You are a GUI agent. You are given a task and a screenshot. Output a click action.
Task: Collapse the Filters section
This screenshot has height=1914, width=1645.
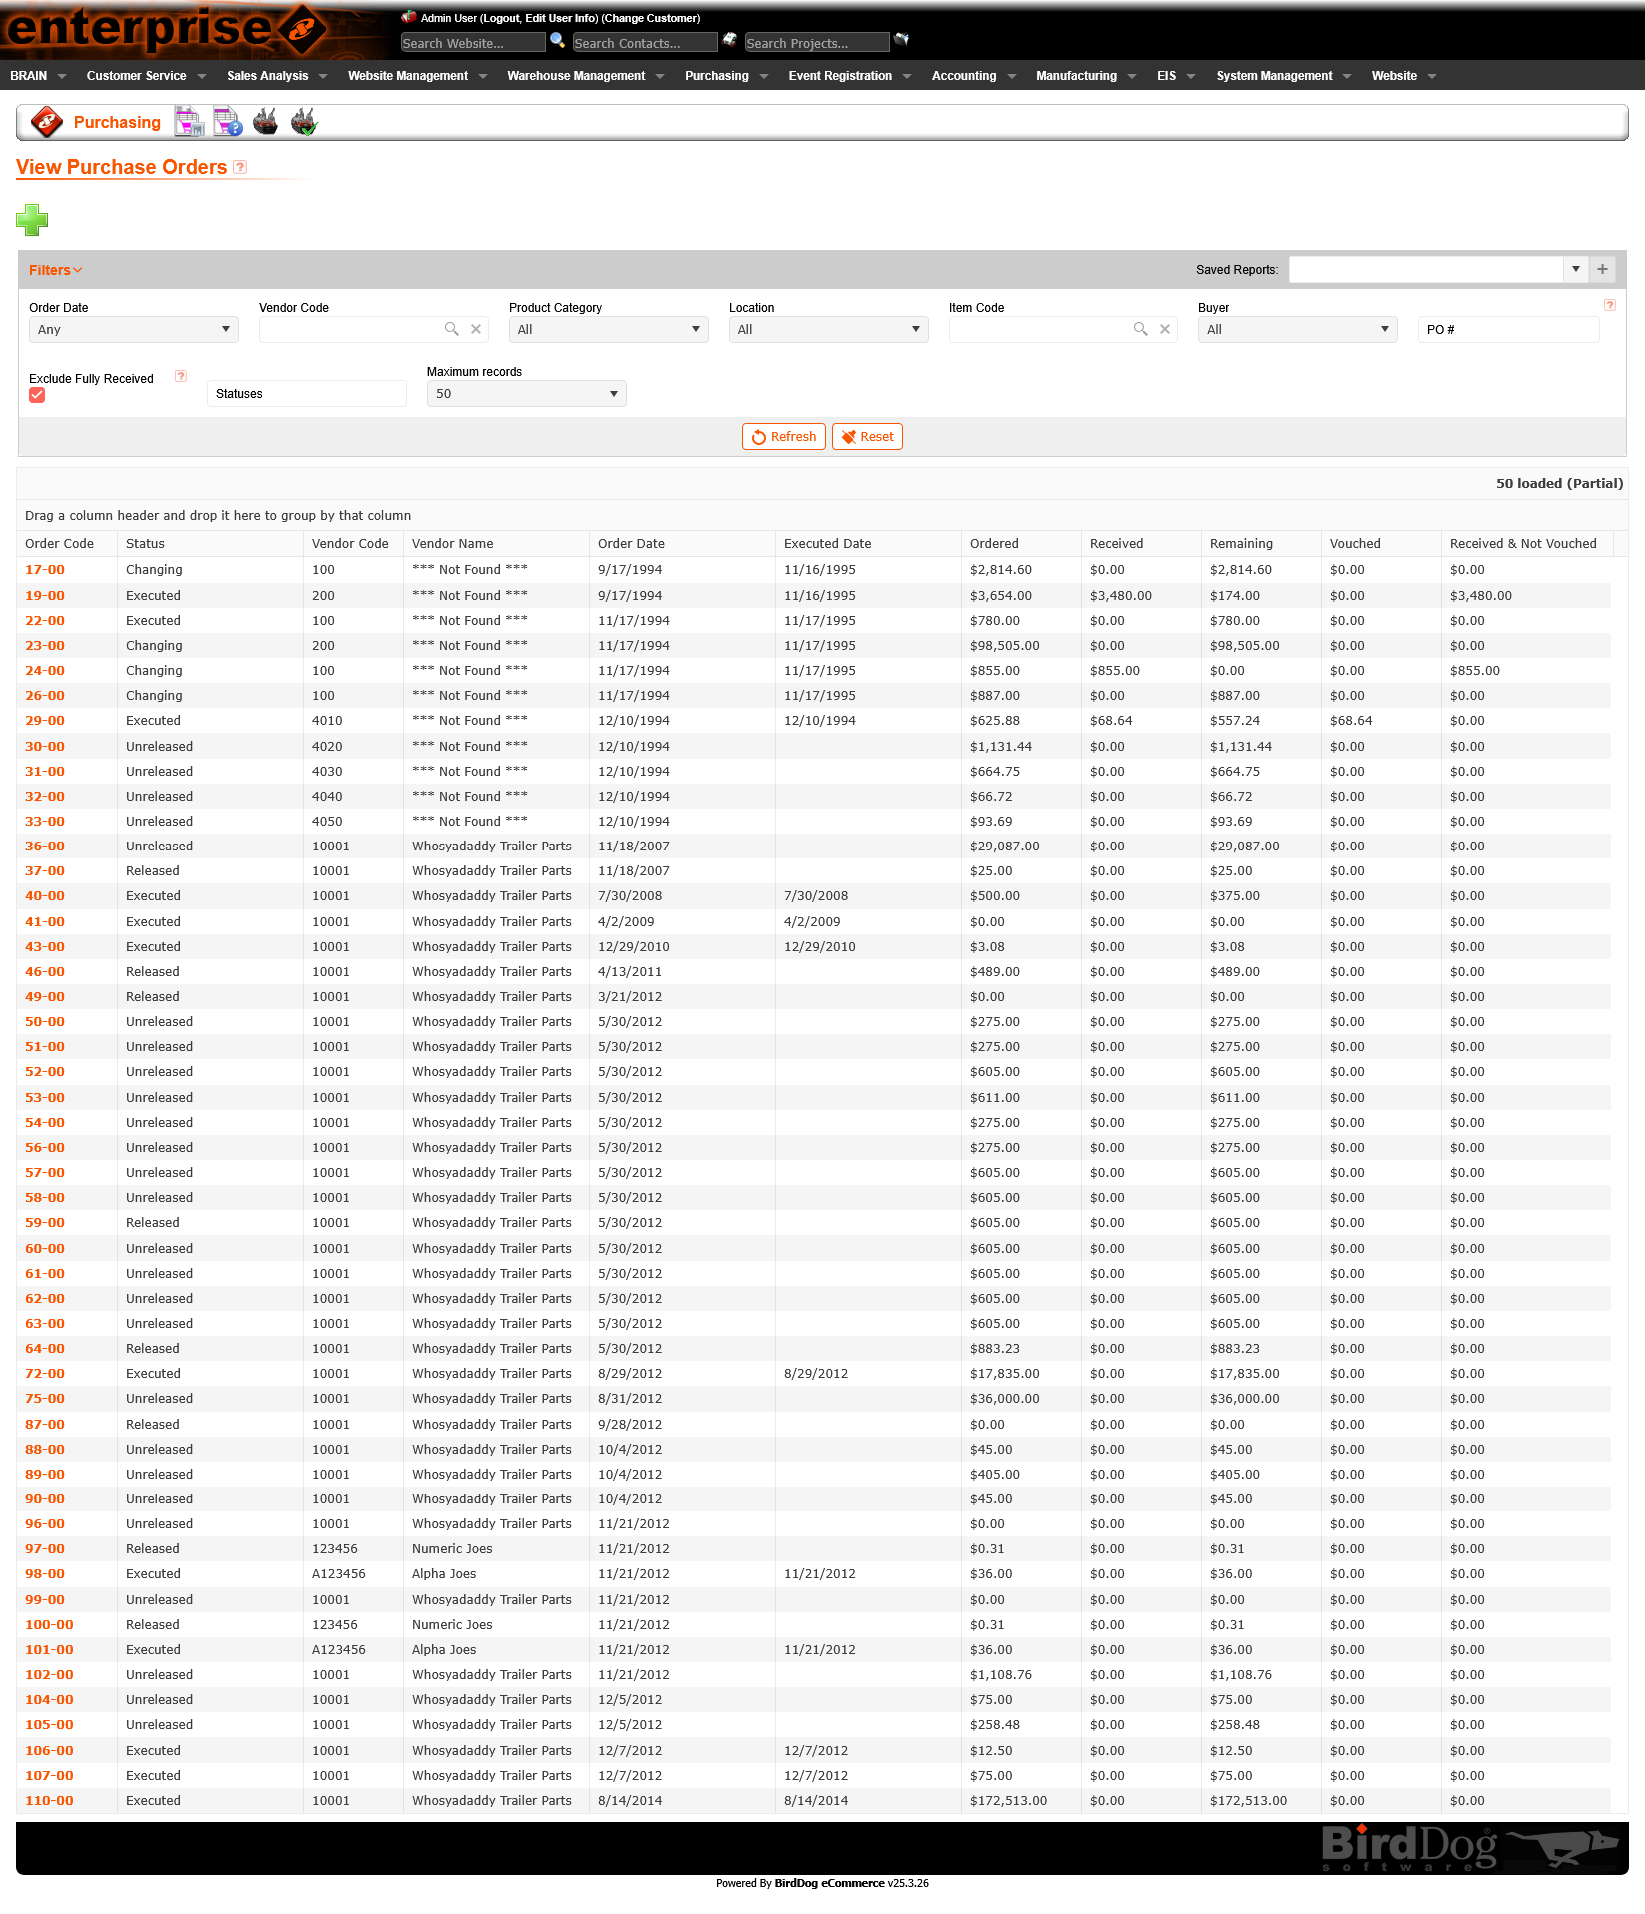54,269
